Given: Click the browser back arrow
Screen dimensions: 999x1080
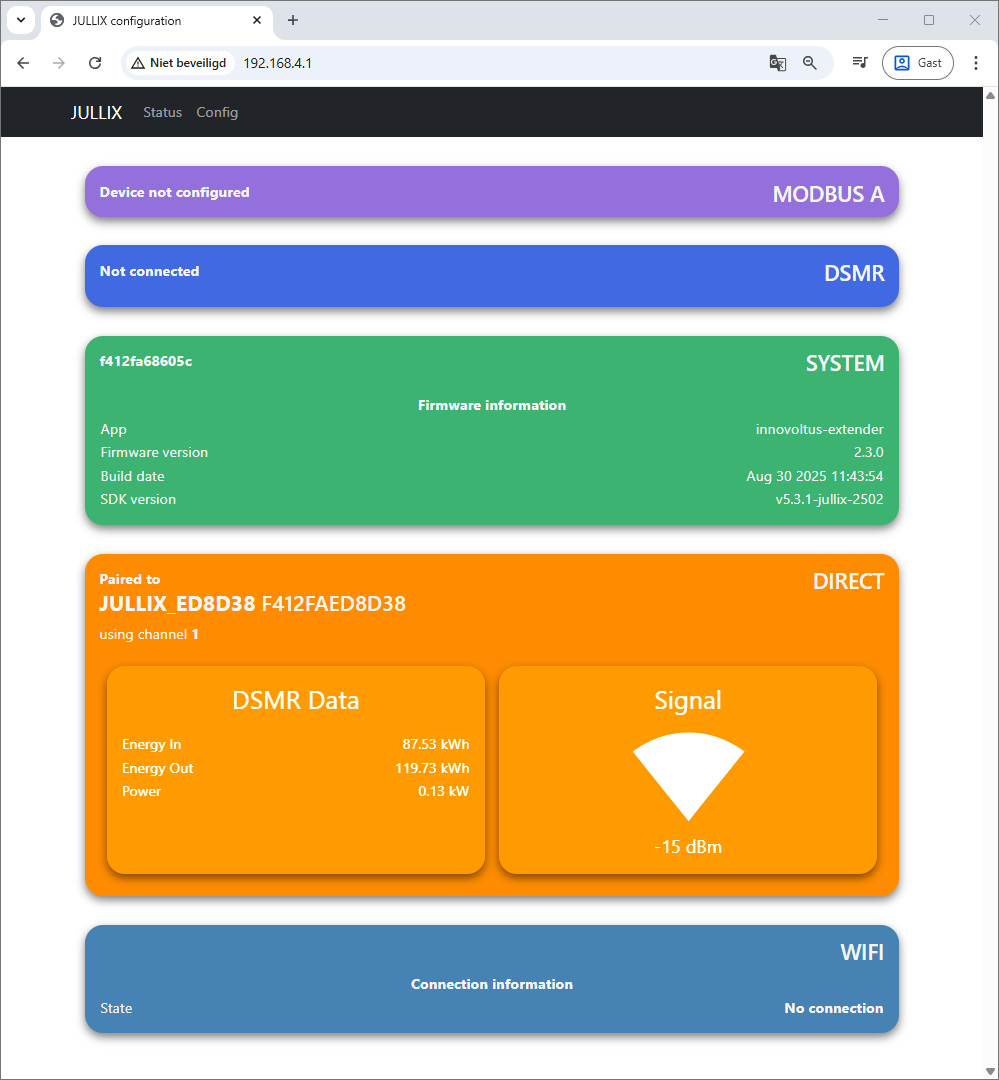Looking at the screenshot, I should click(24, 63).
